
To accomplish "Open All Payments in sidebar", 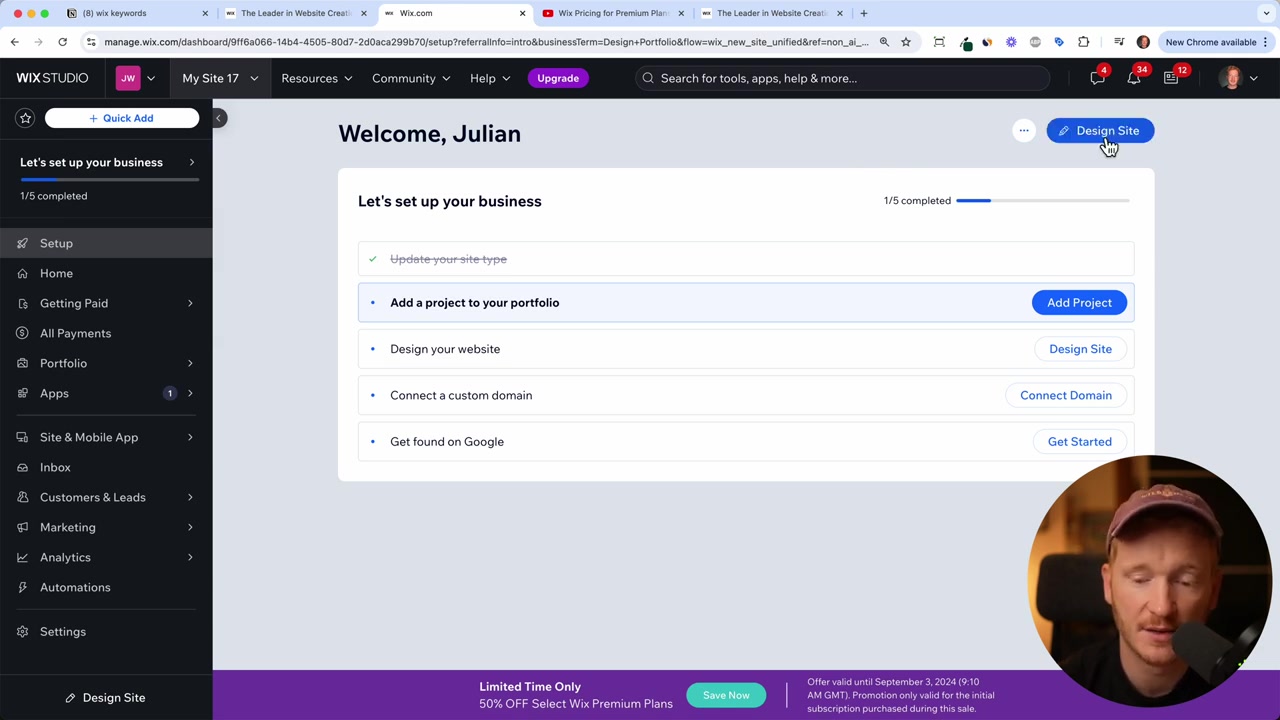I will point(106,333).
